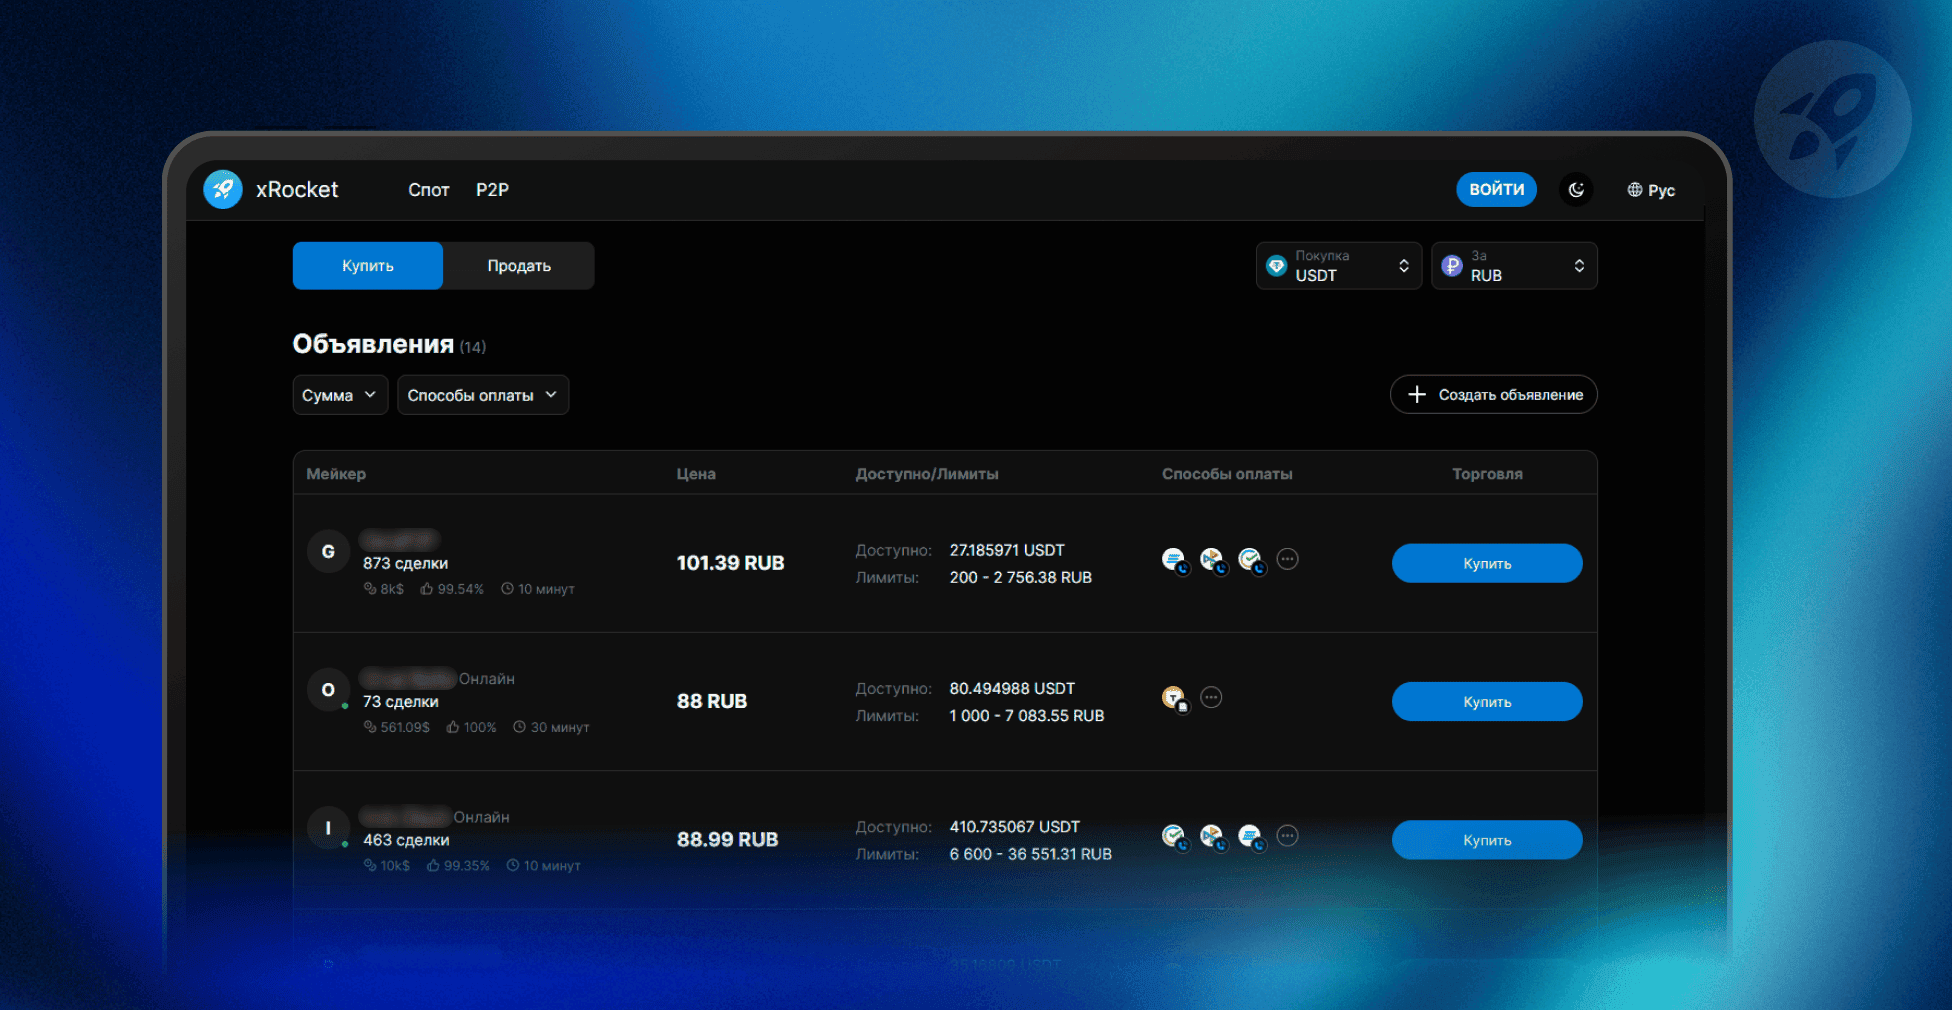1952x1010 pixels.
Task: Open language selector globe icon Рус
Action: click(x=1651, y=190)
